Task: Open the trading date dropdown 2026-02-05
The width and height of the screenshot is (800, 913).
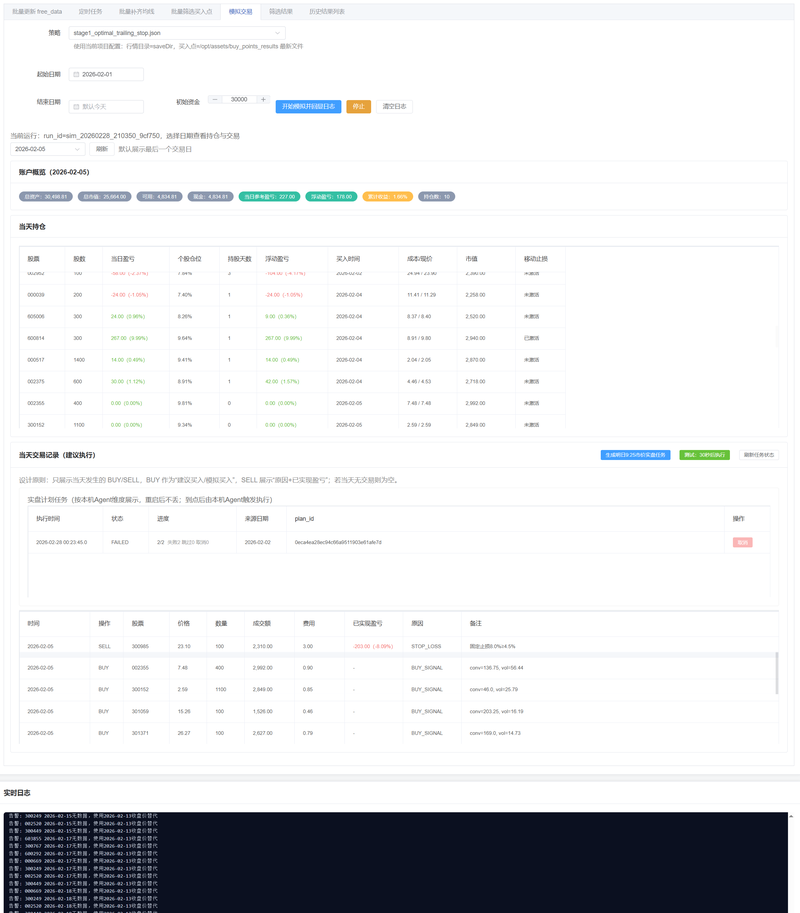Action: coord(48,149)
